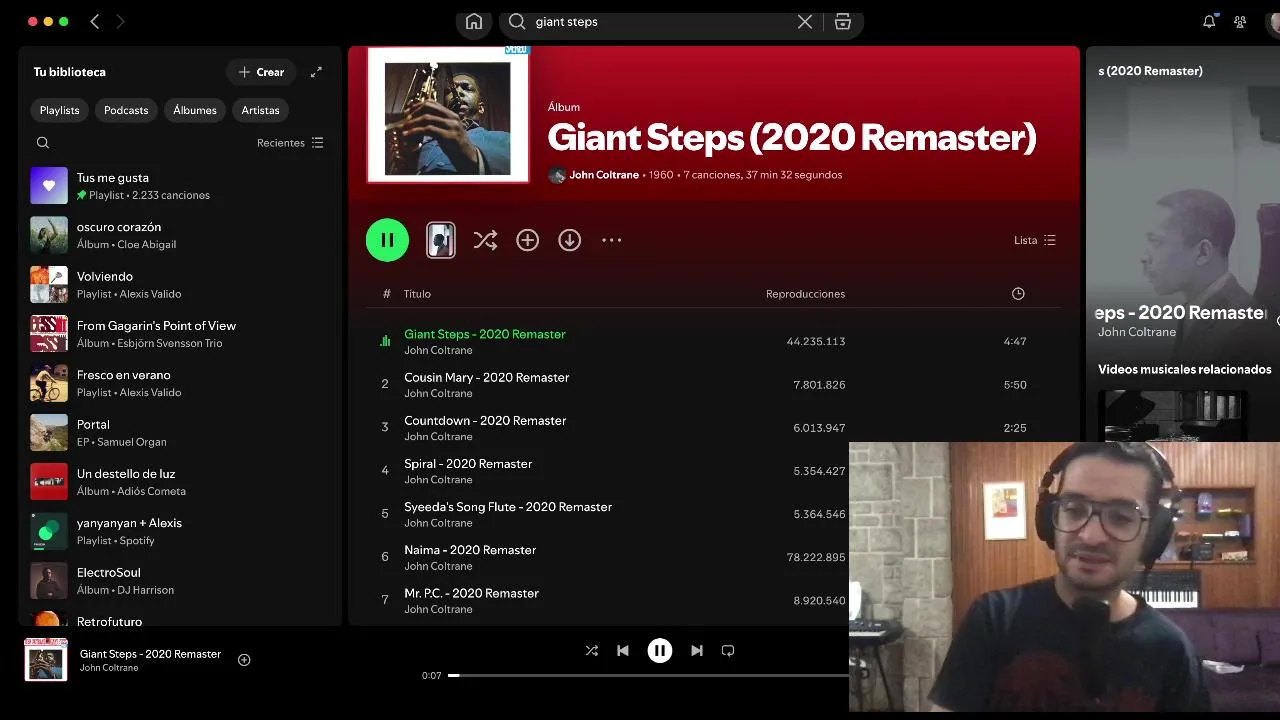The width and height of the screenshot is (1280, 720).
Task: Open Browse icon beside search bar
Action: click(x=843, y=22)
